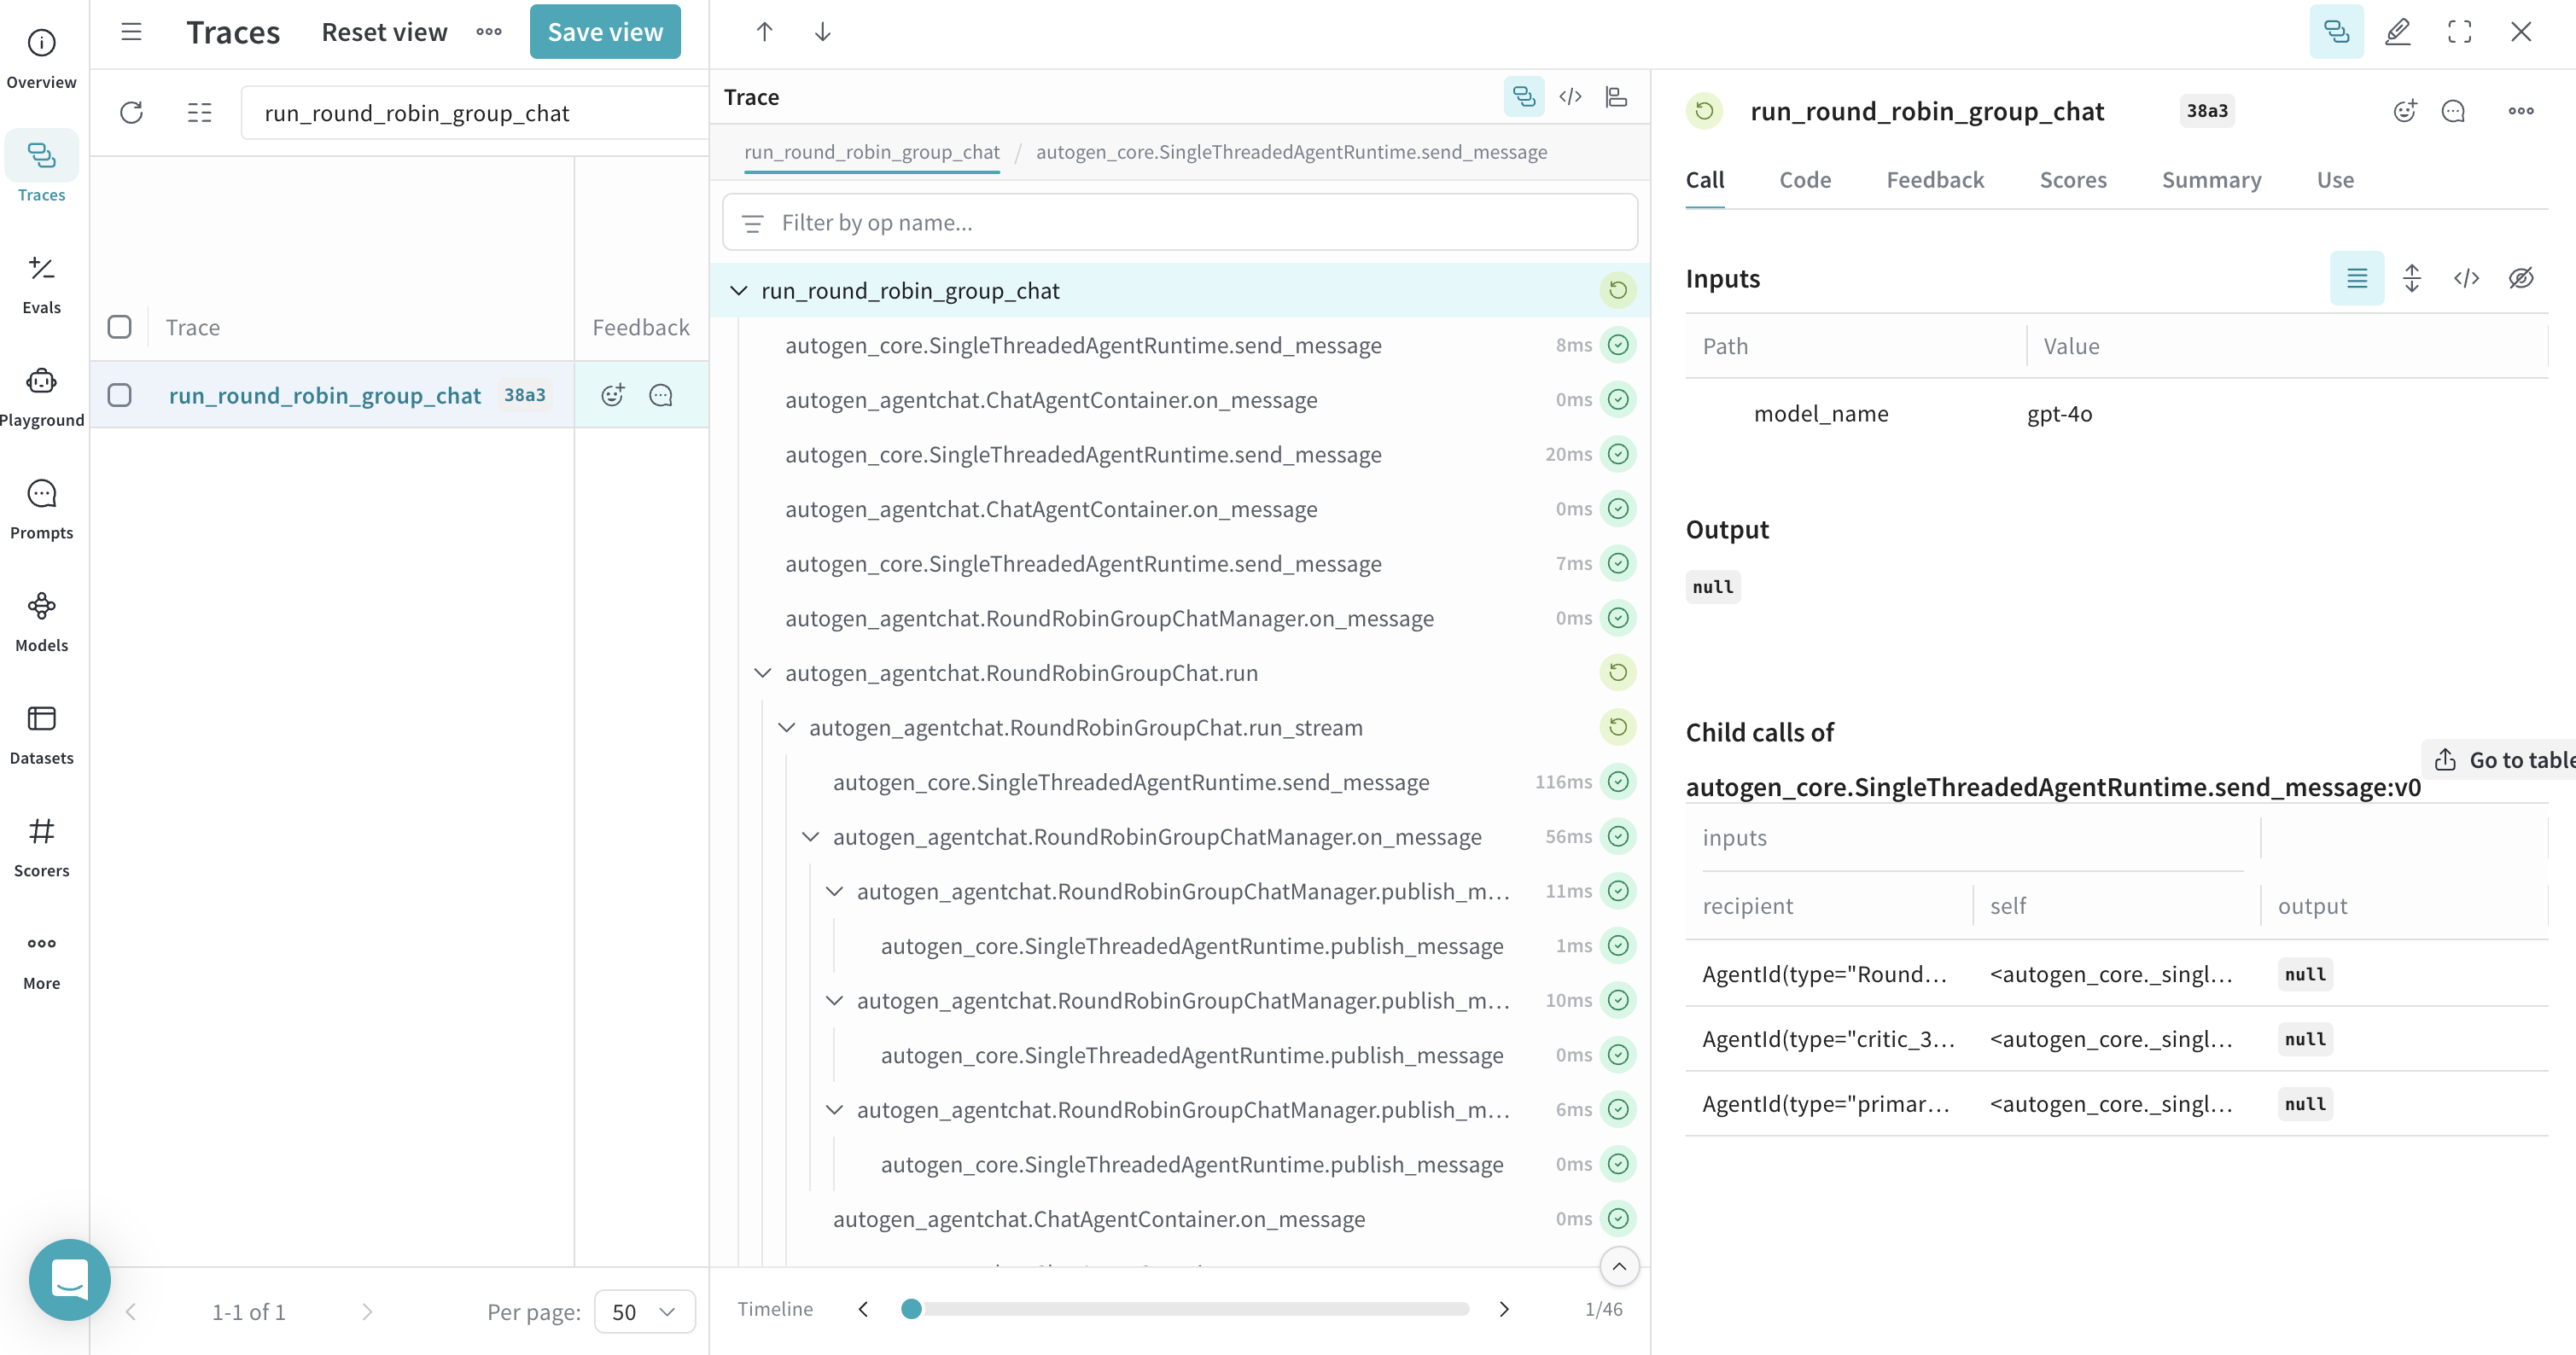Switch trace panel to code view
Image resolution: width=2576 pixels, height=1355 pixels.
point(1570,96)
